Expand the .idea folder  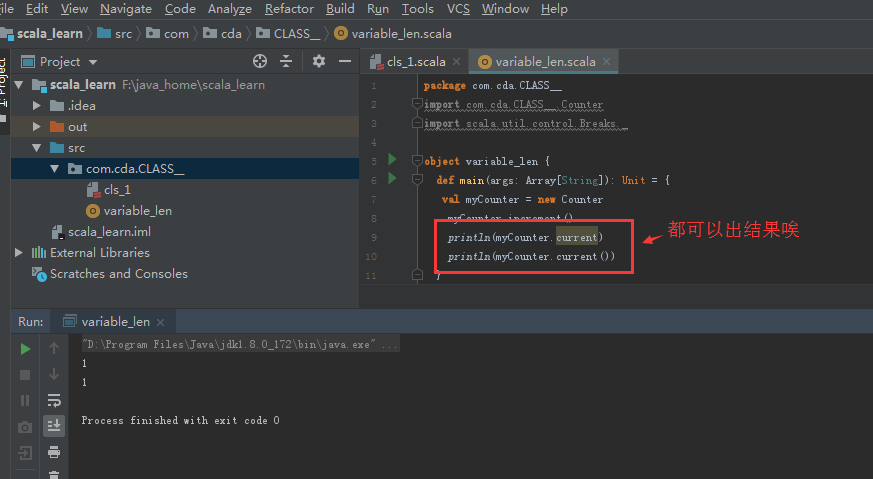tap(37, 106)
